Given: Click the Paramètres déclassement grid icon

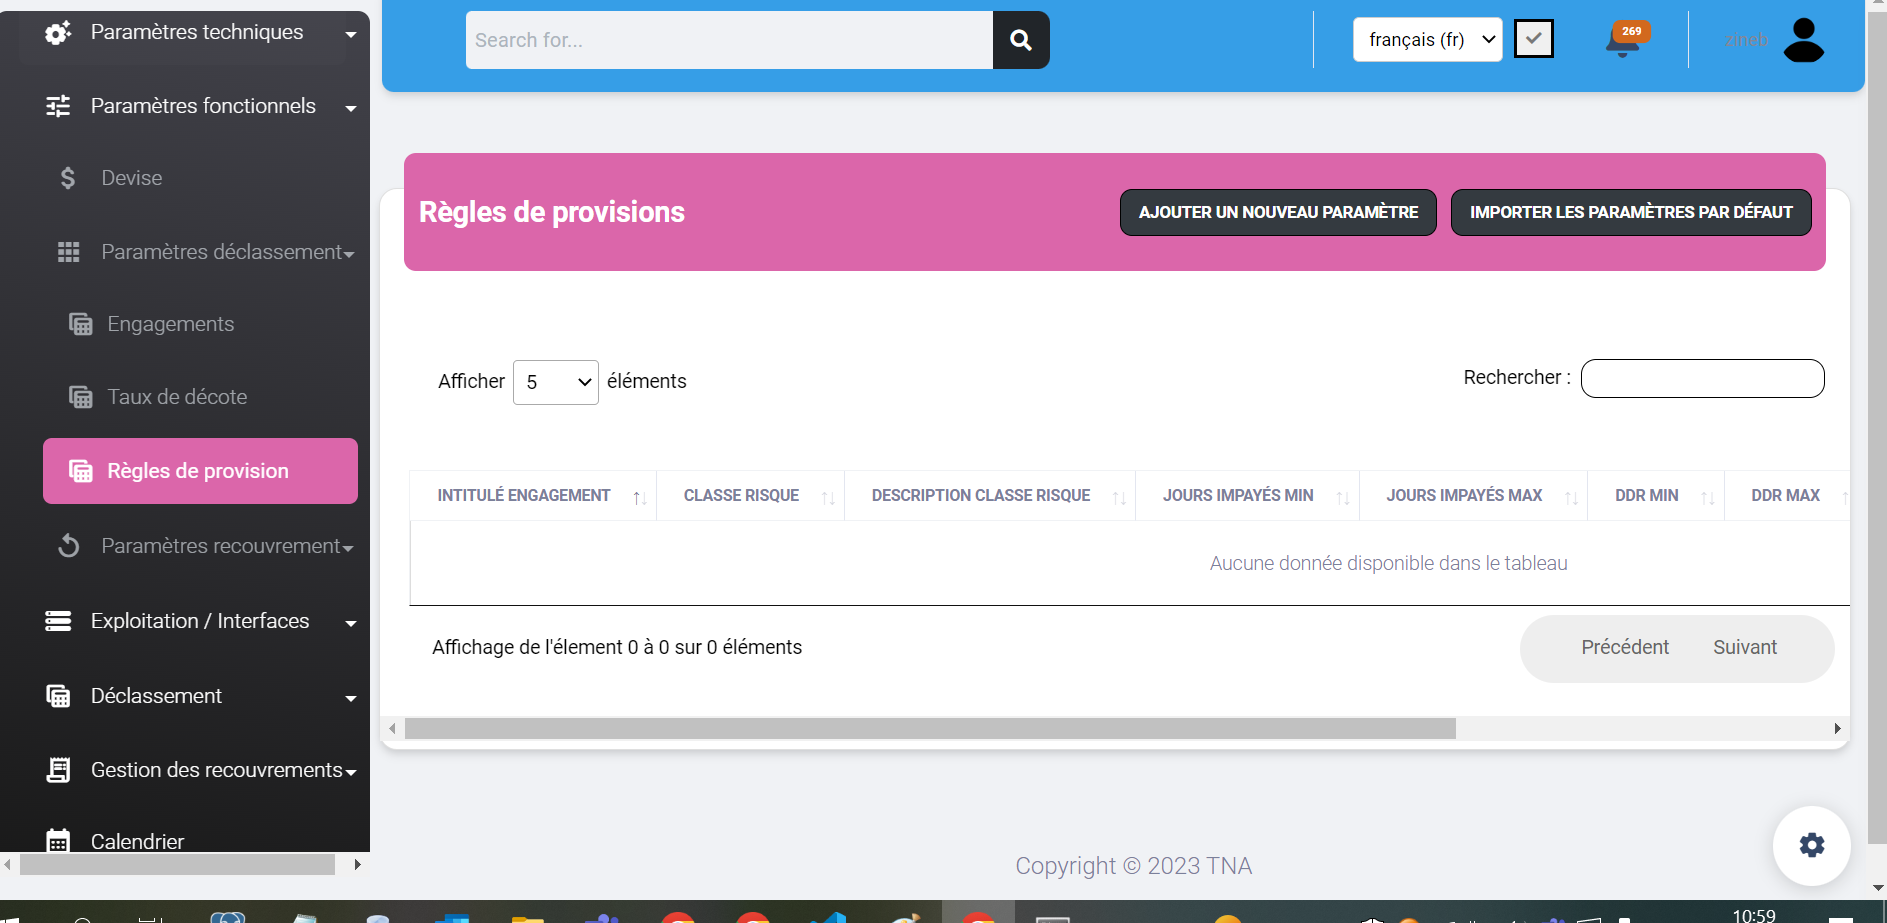Looking at the screenshot, I should coord(68,252).
